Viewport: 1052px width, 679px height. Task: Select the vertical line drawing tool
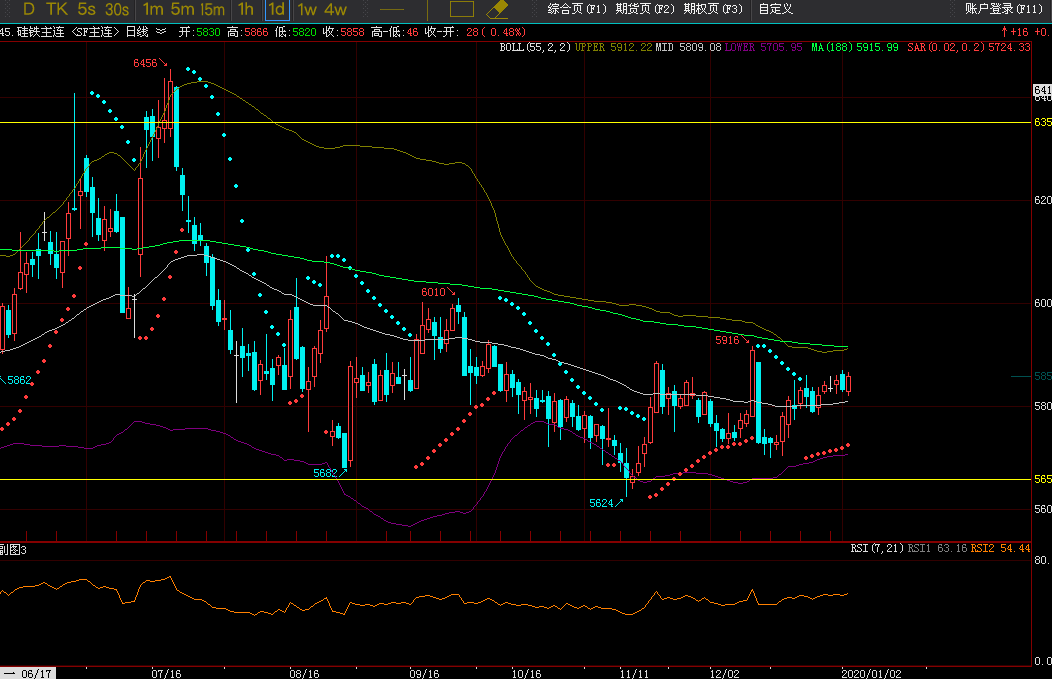(x=427, y=9)
